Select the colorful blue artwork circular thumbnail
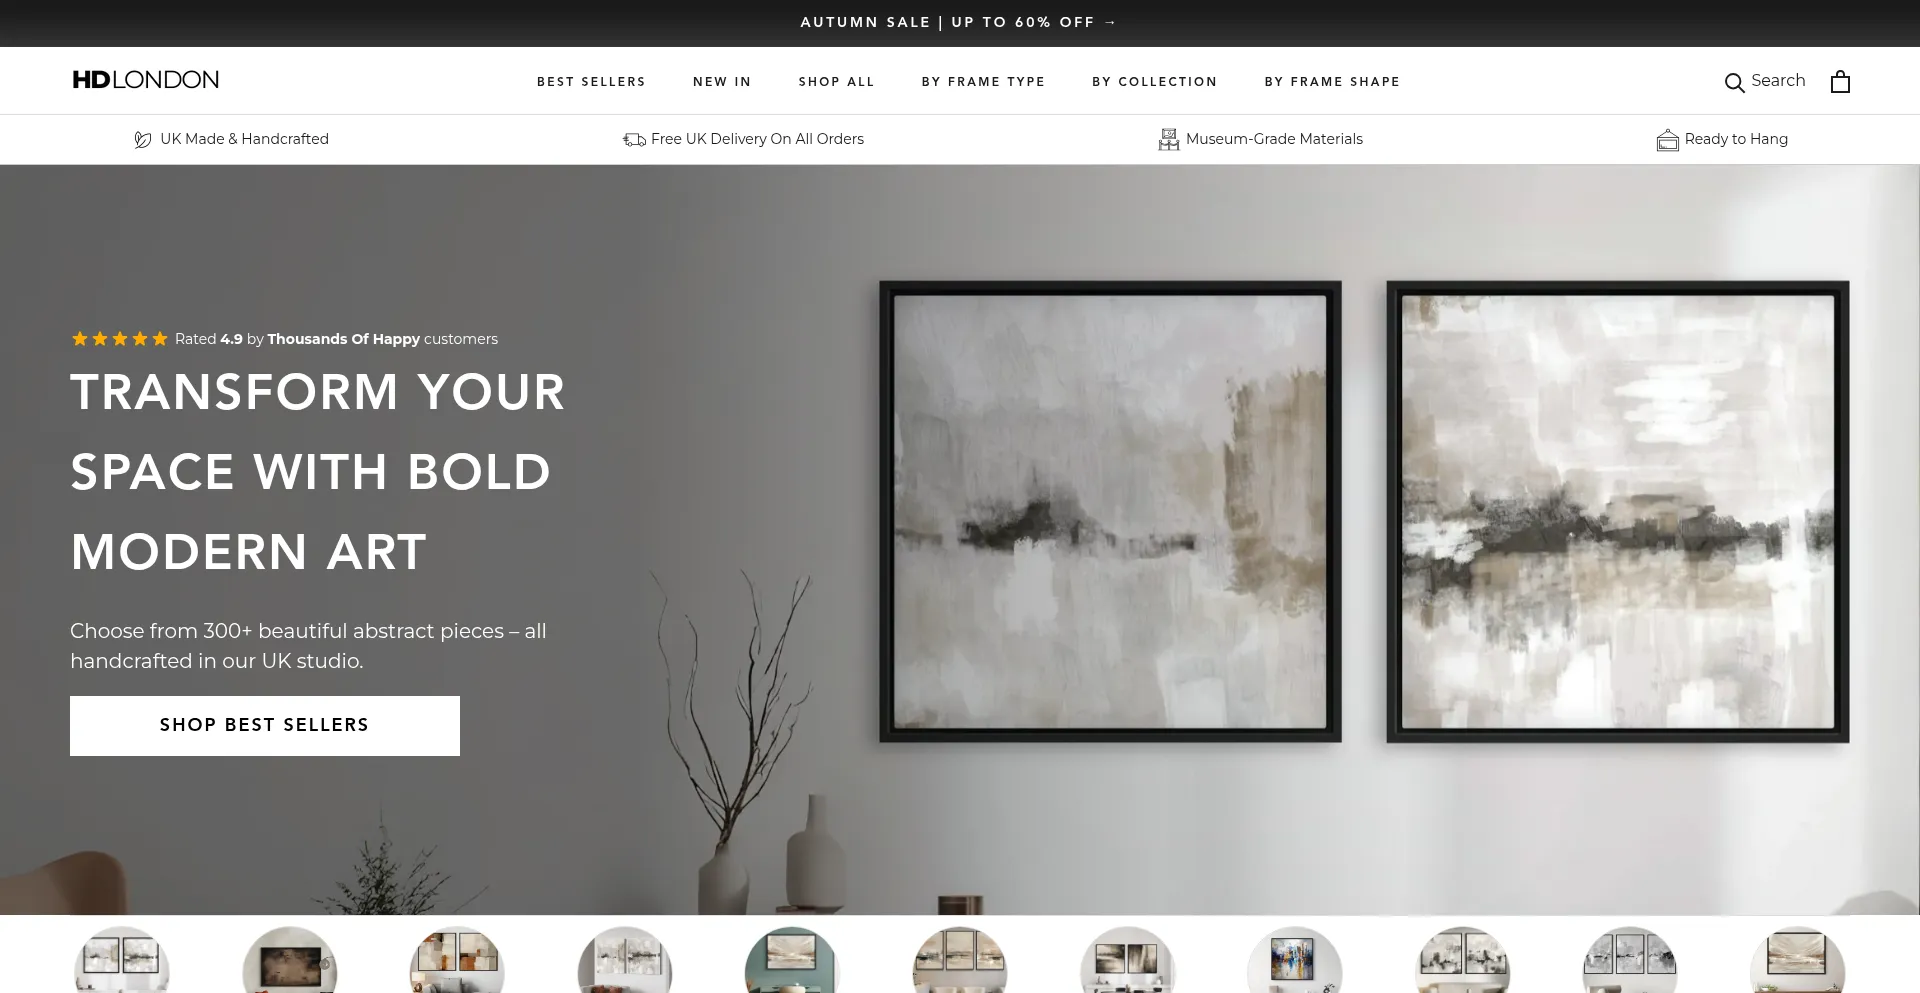Viewport: 1920px width, 993px height. click(1294, 960)
